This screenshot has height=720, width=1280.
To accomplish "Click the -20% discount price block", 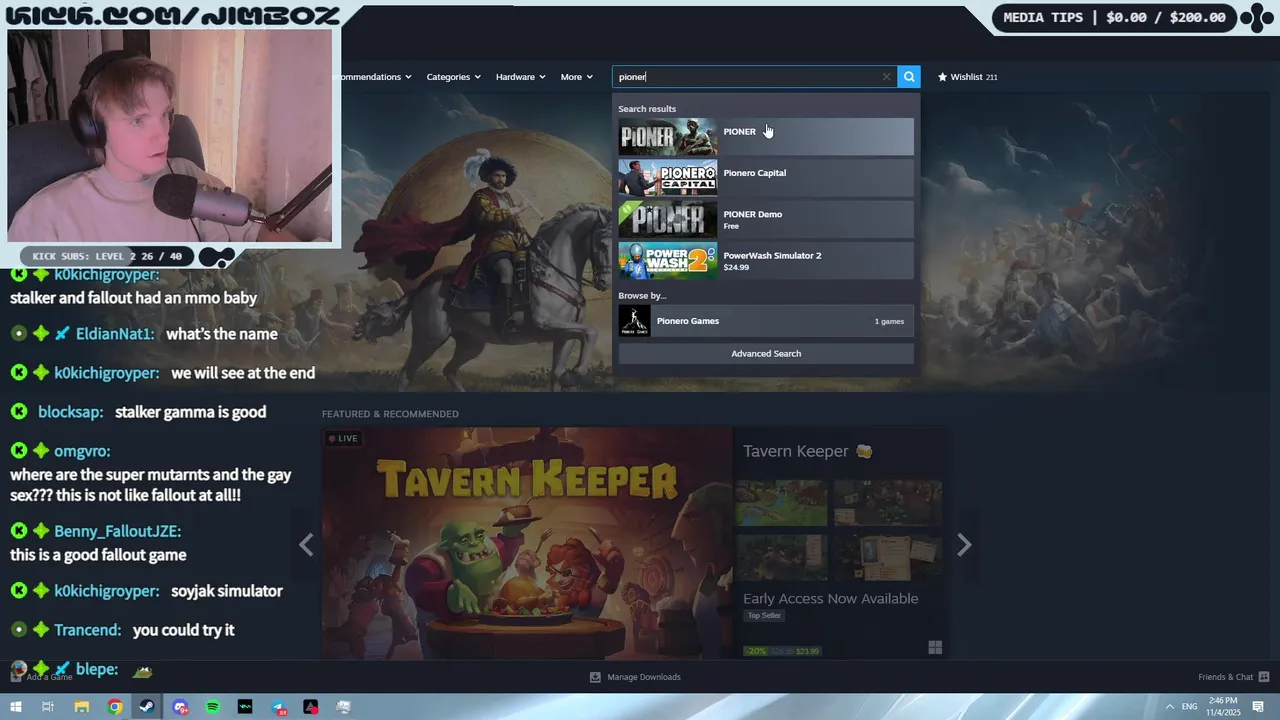I will point(782,651).
